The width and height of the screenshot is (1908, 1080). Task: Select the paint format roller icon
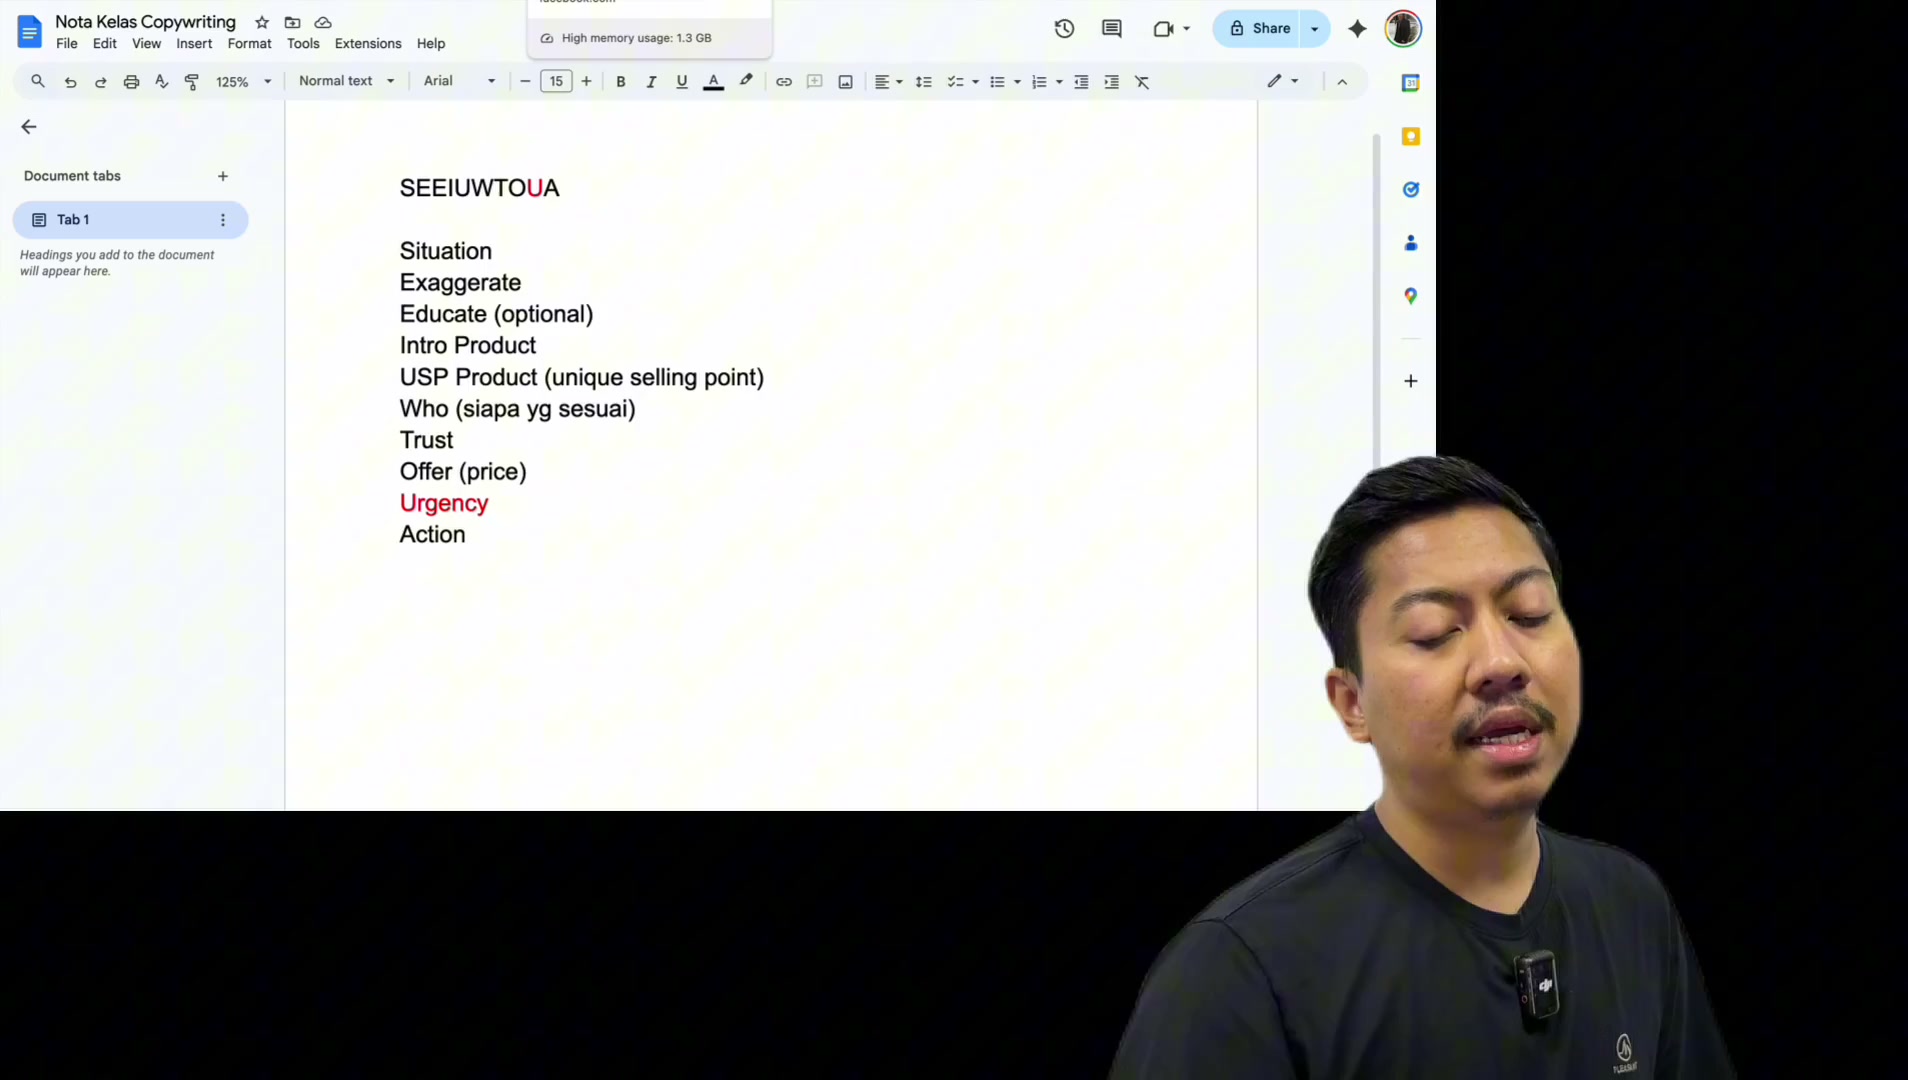[x=192, y=82]
